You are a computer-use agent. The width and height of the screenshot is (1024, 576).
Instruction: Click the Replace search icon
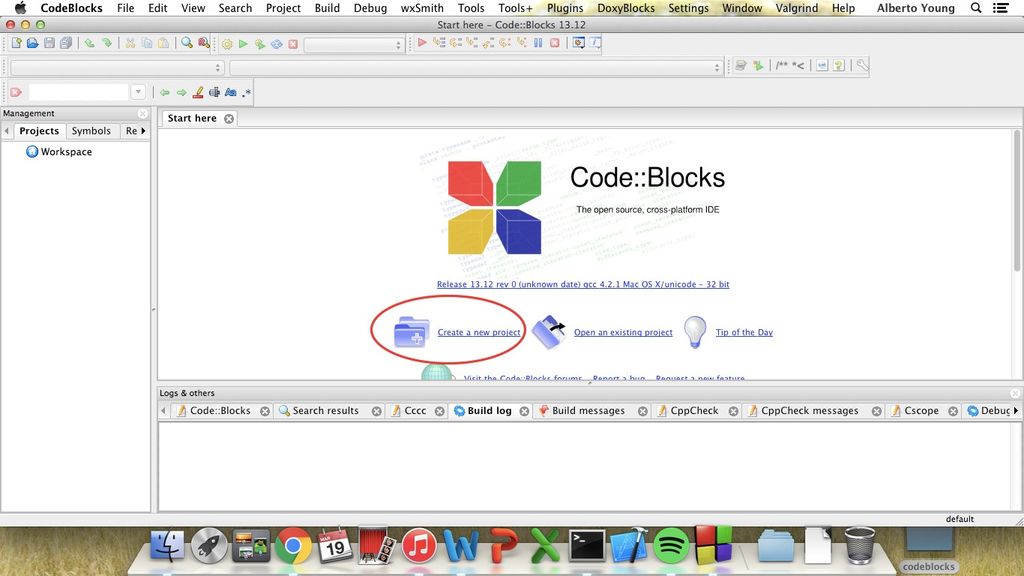(x=204, y=43)
